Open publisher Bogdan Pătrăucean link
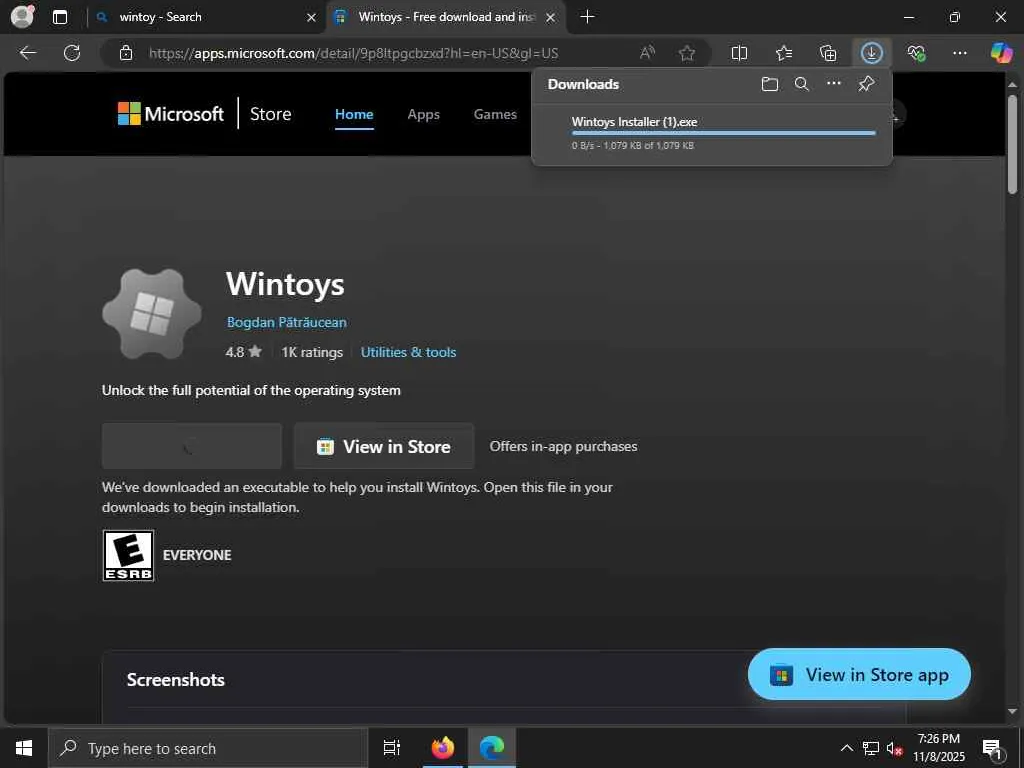 [287, 322]
